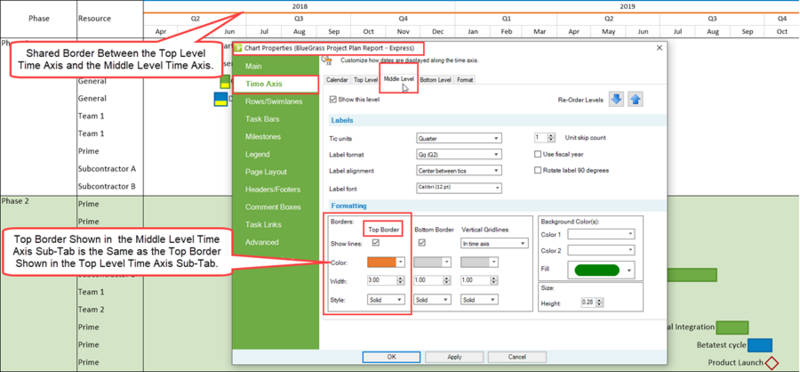Image resolution: width=800 pixels, height=372 pixels.
Task: Open the Top Border Style dropdown
Action: pos(386,300)
